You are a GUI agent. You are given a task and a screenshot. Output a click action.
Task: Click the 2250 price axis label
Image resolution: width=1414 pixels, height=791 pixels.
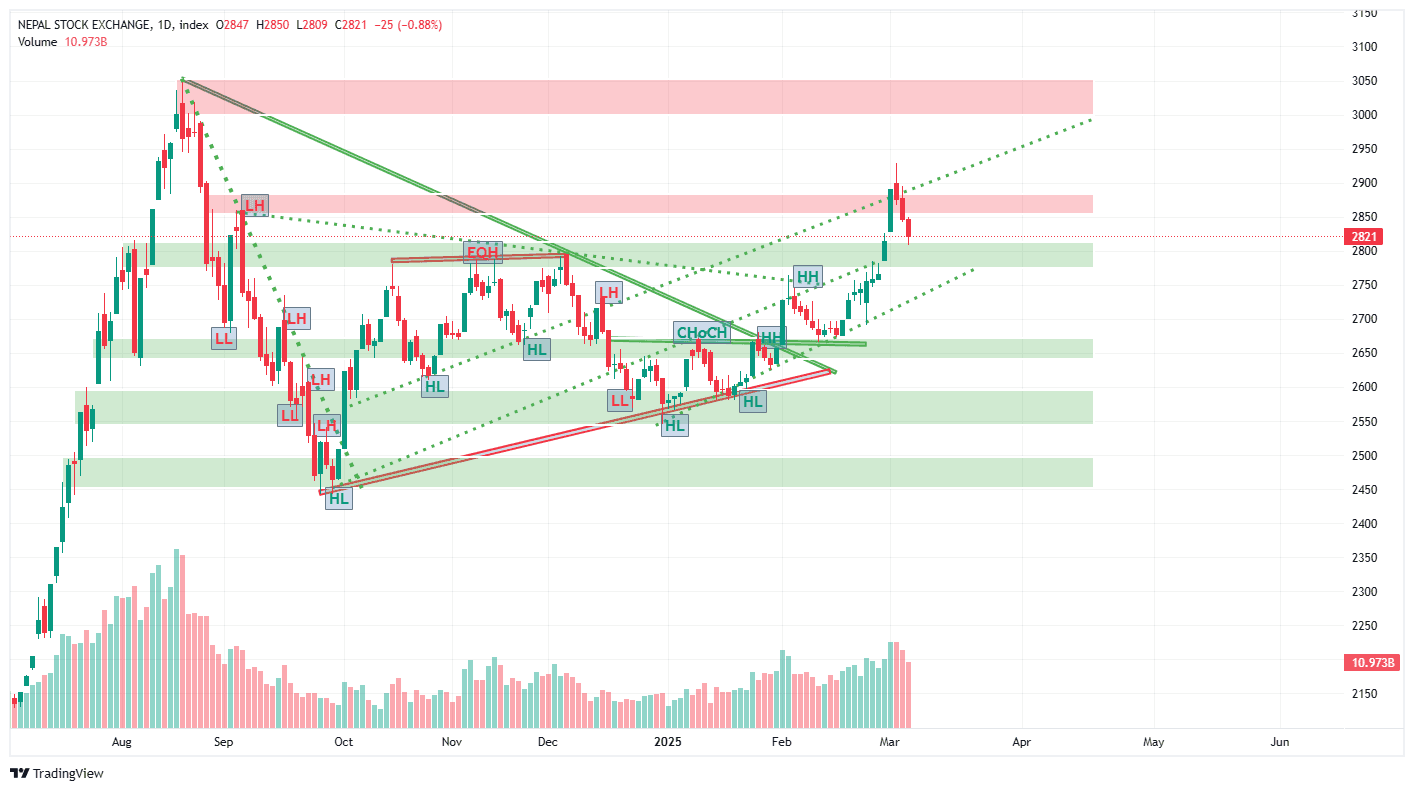(x=1365, y=626)
